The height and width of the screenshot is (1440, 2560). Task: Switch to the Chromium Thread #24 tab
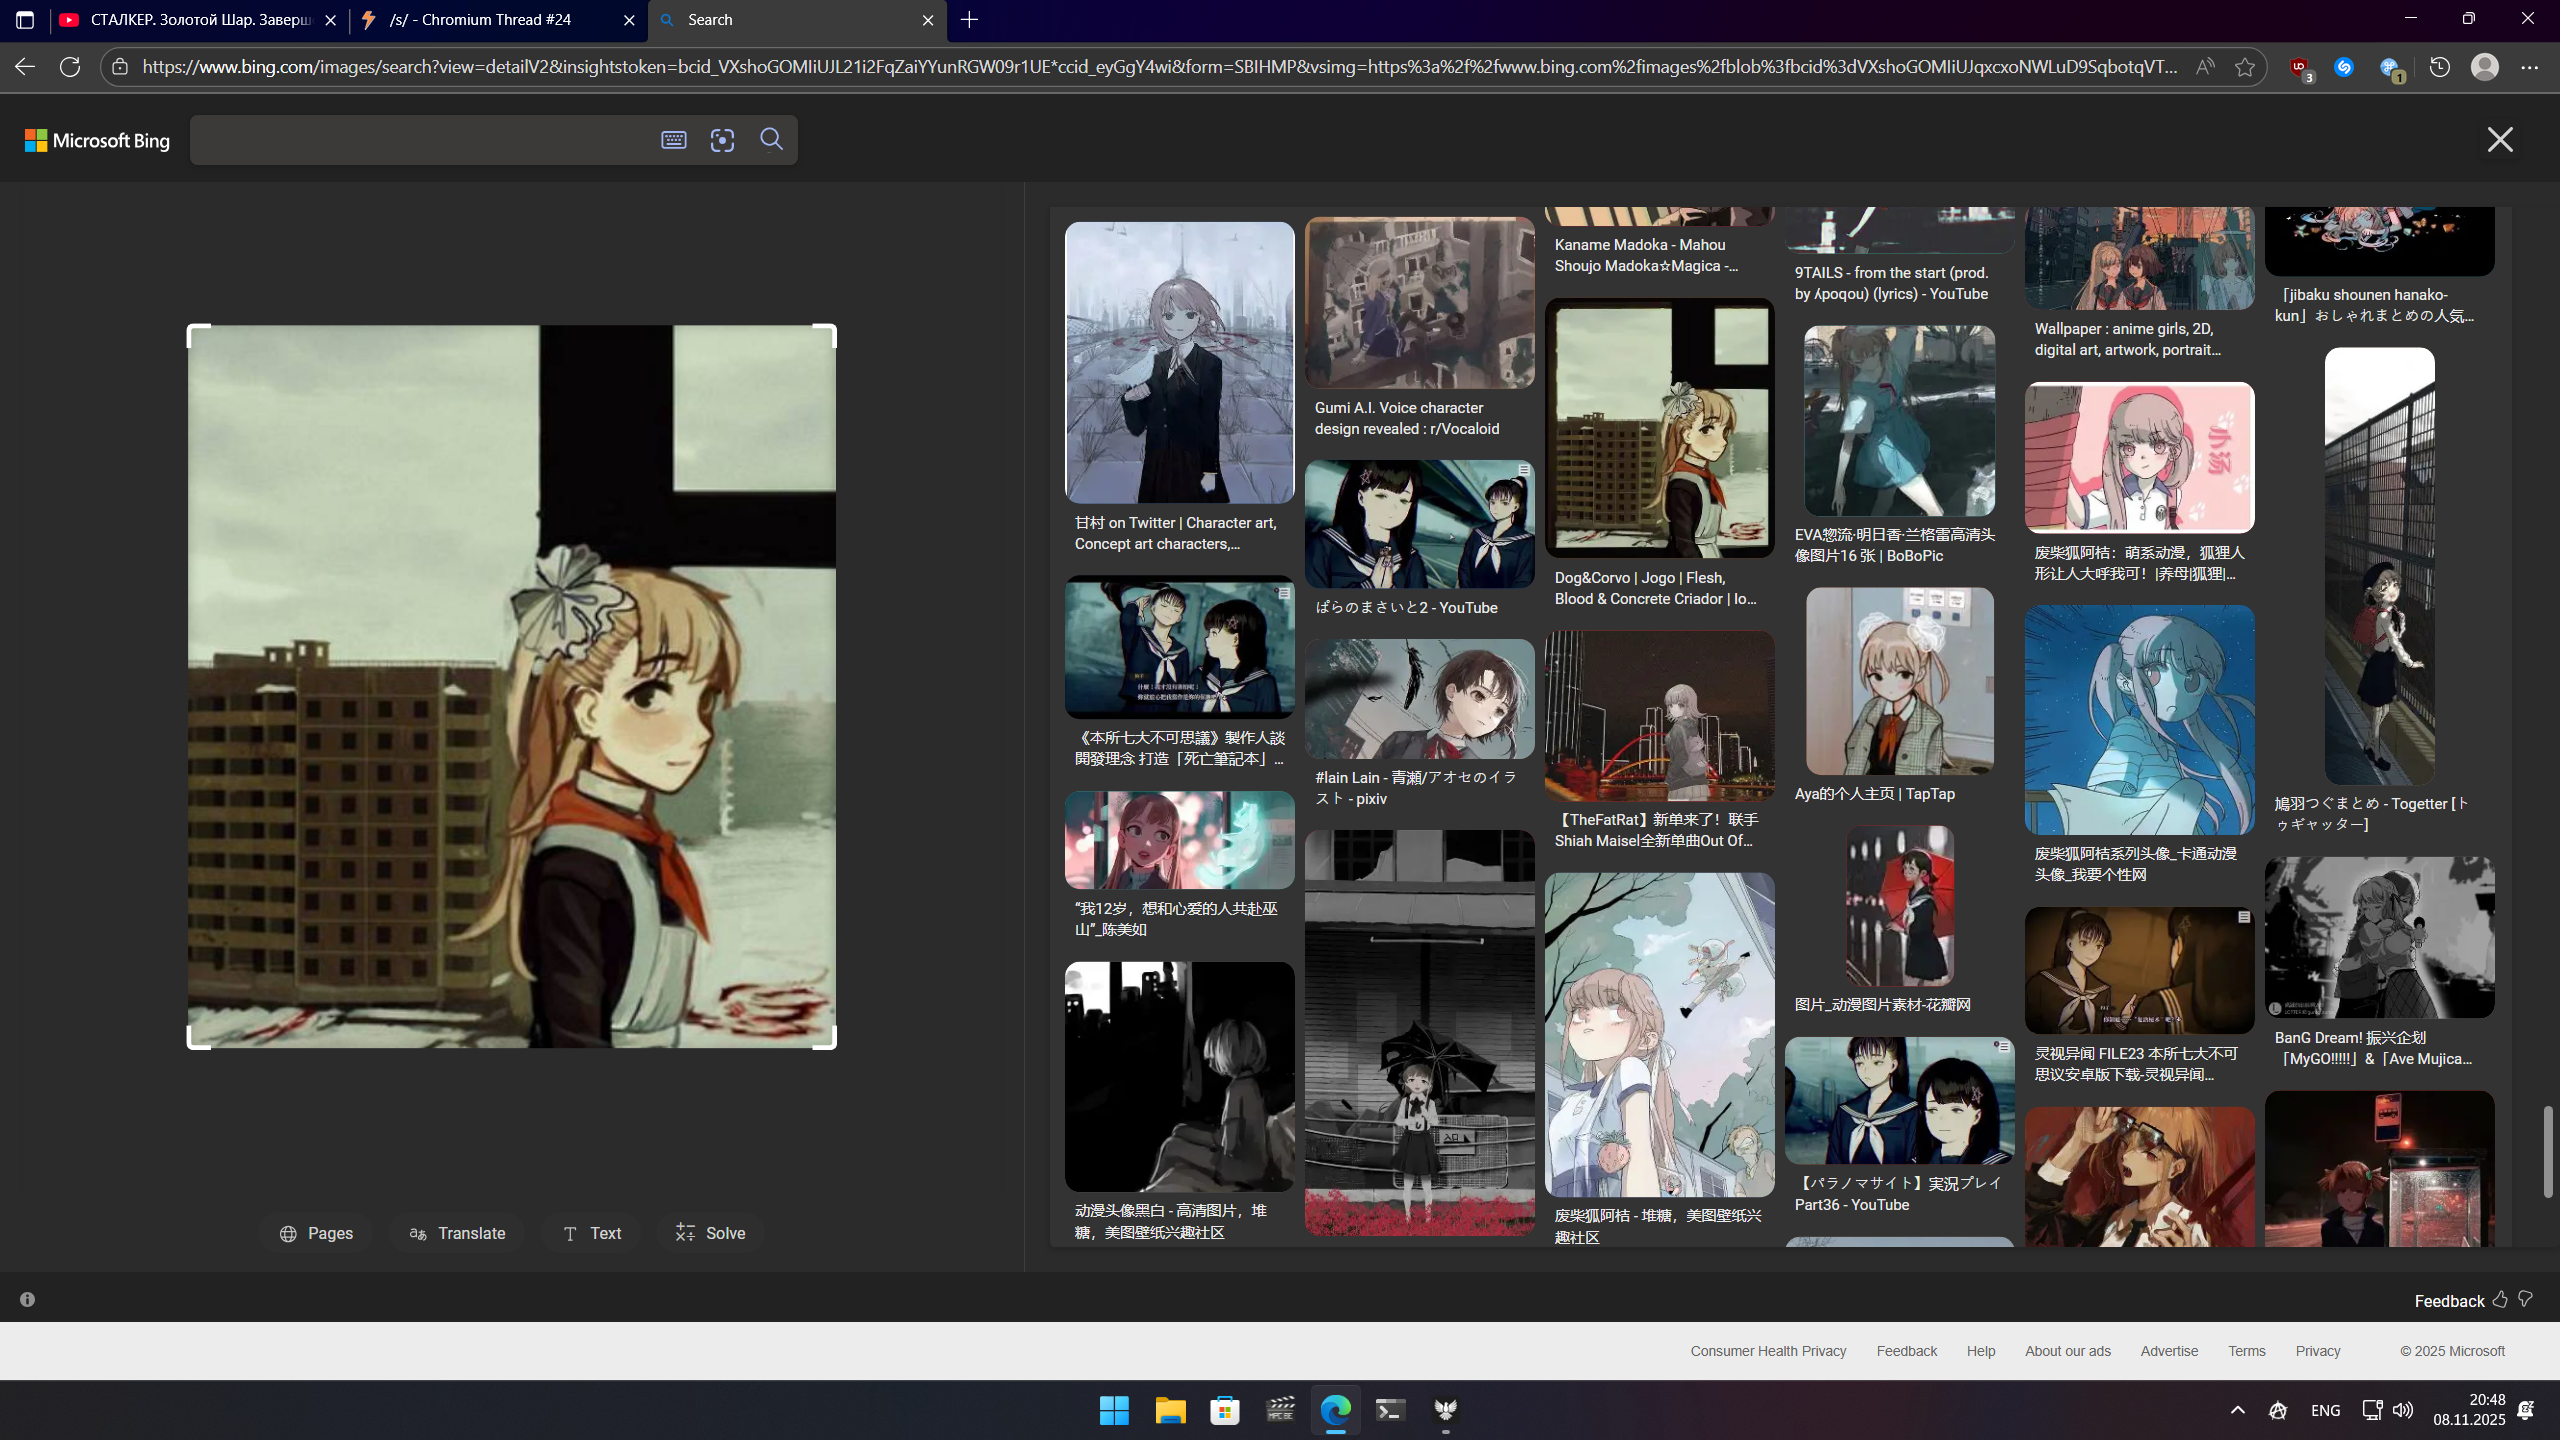click(x=480, y=20)
